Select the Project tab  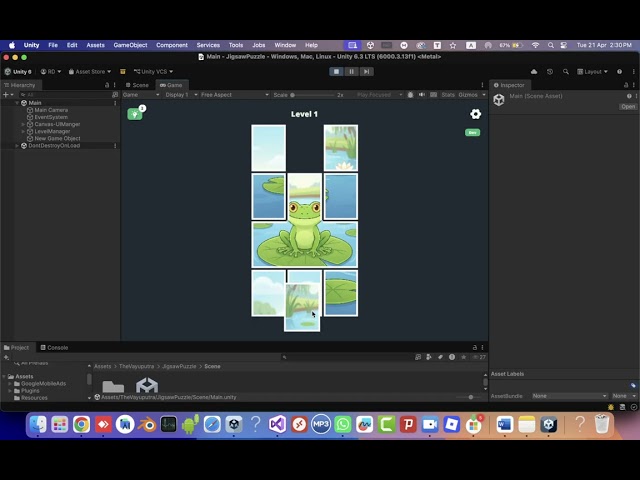coord(16,347)
